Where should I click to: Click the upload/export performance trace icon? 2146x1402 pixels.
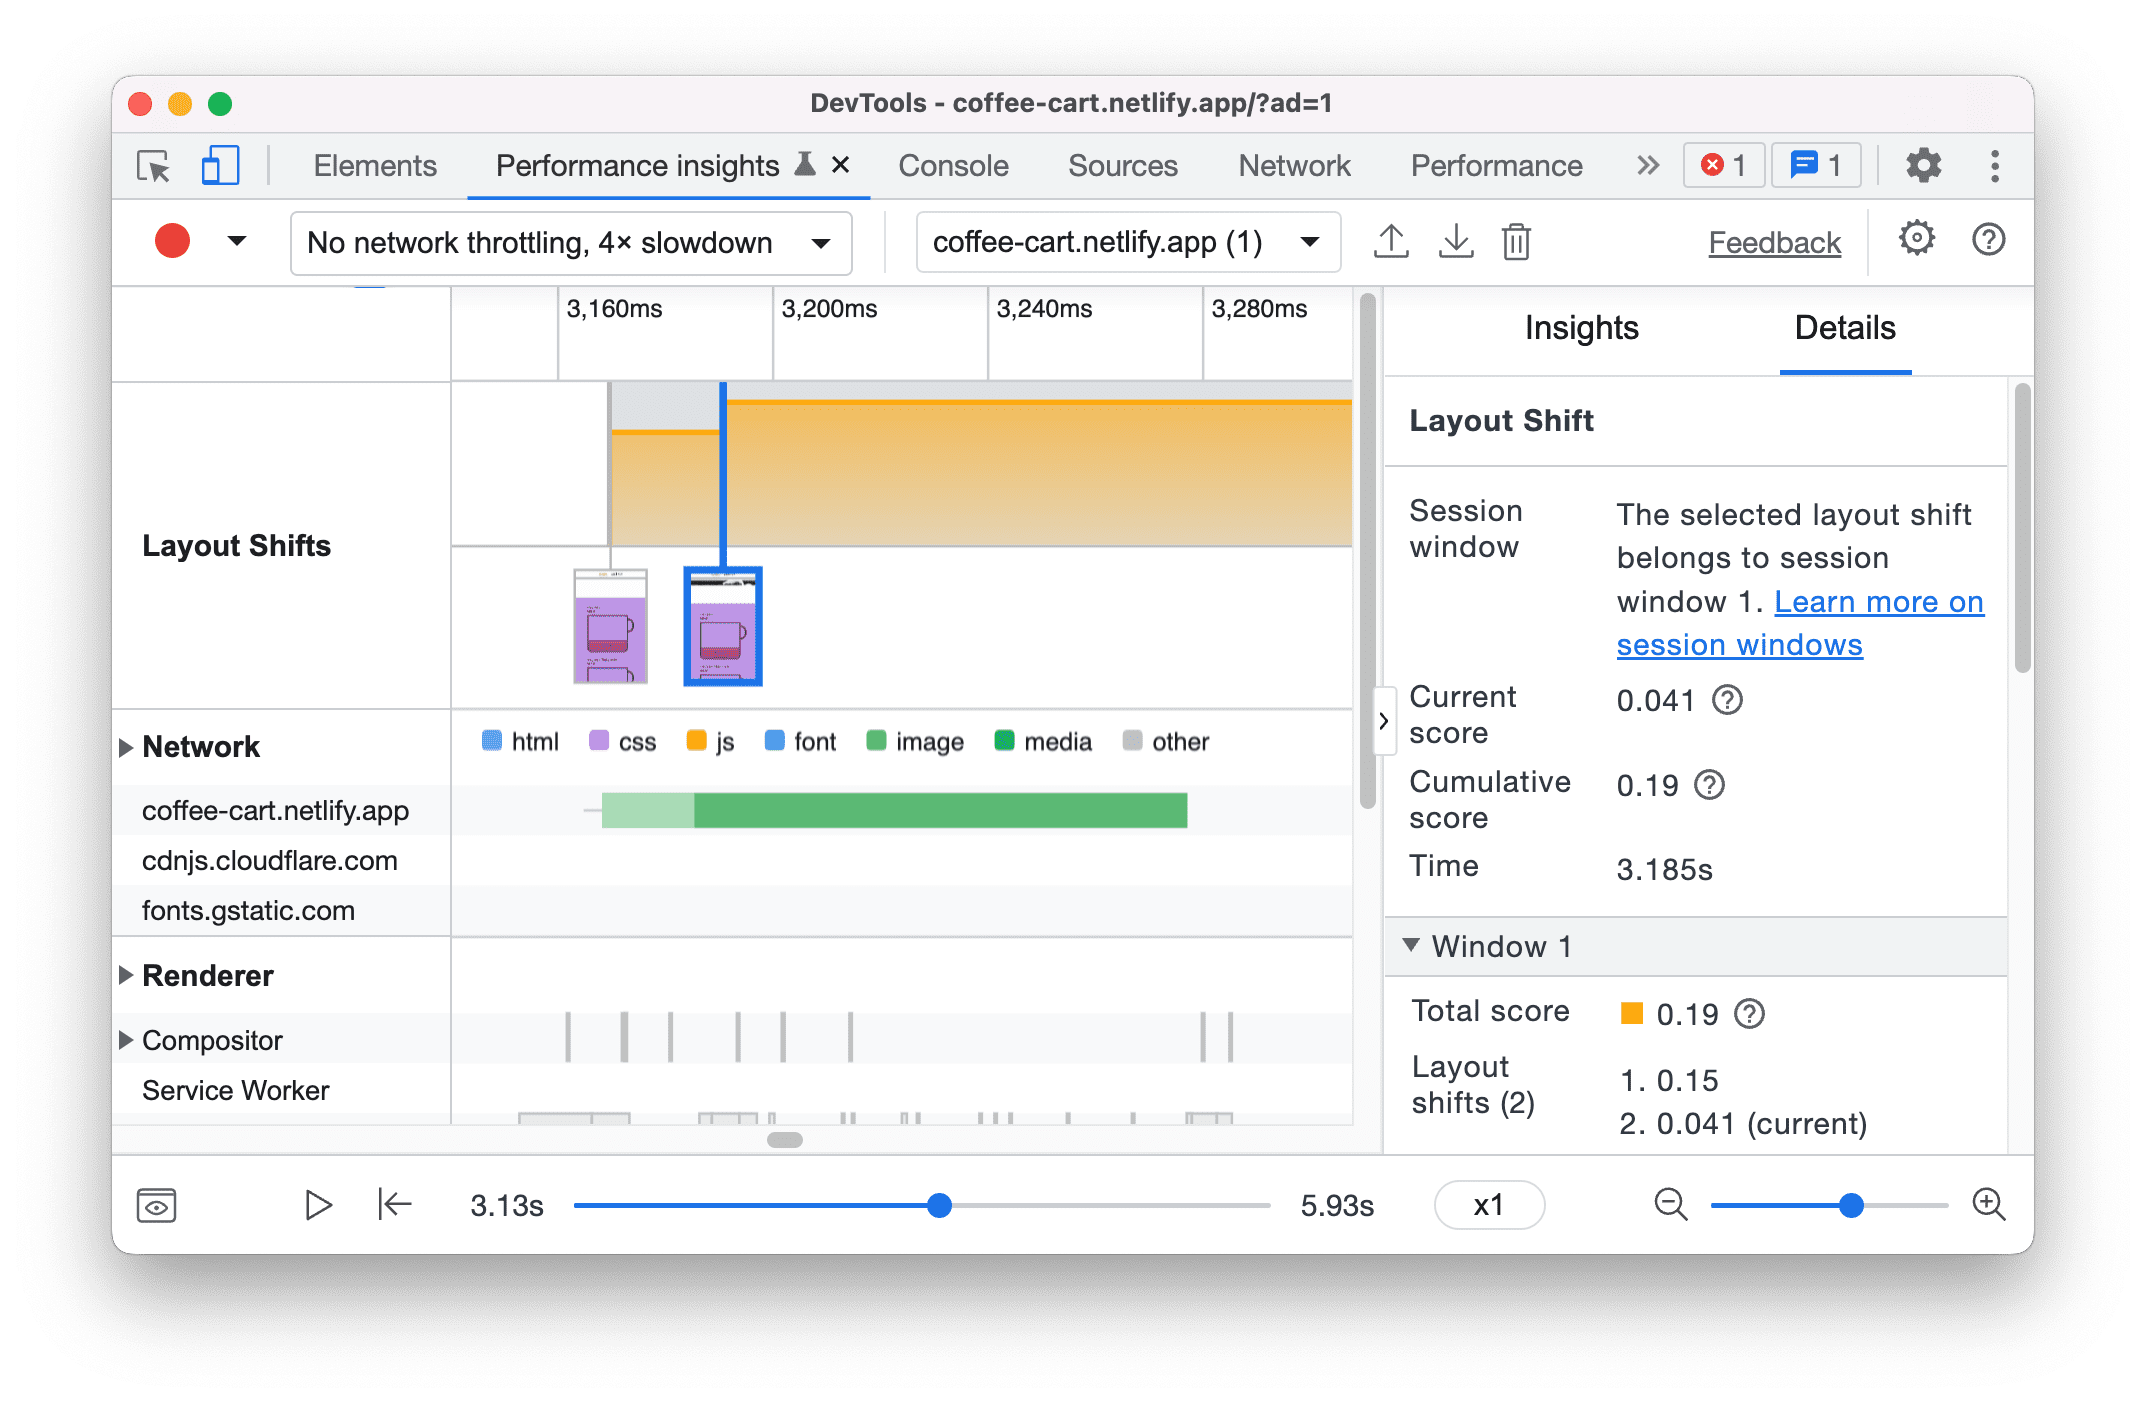[1384, 241]
